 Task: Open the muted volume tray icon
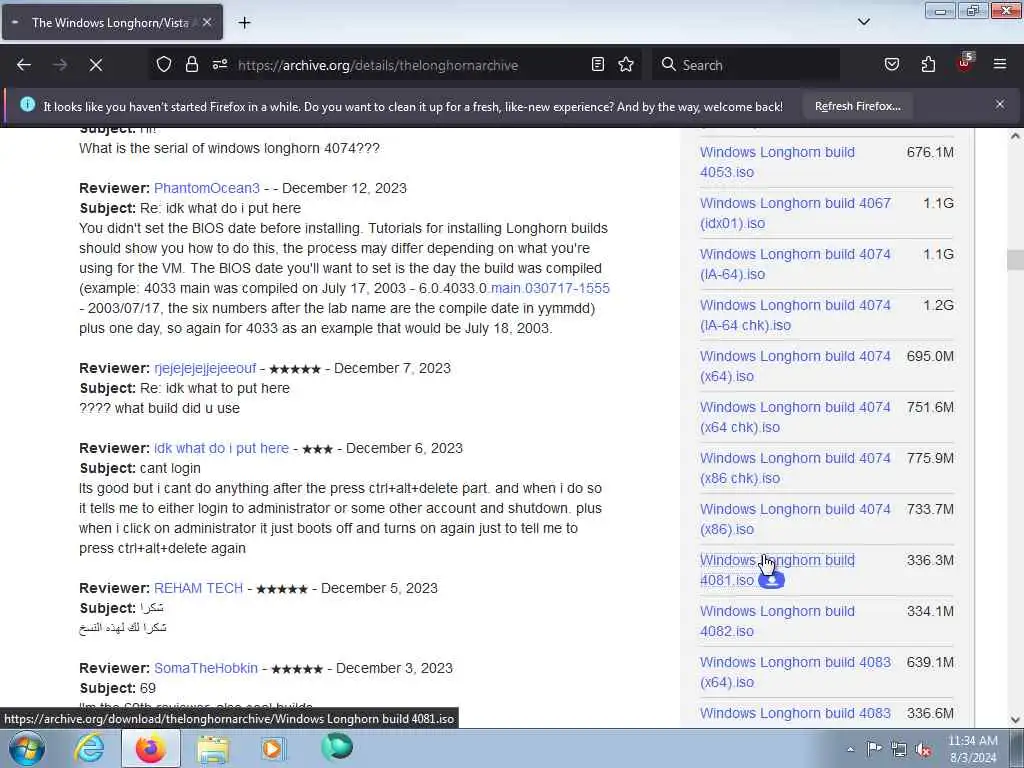923,750
